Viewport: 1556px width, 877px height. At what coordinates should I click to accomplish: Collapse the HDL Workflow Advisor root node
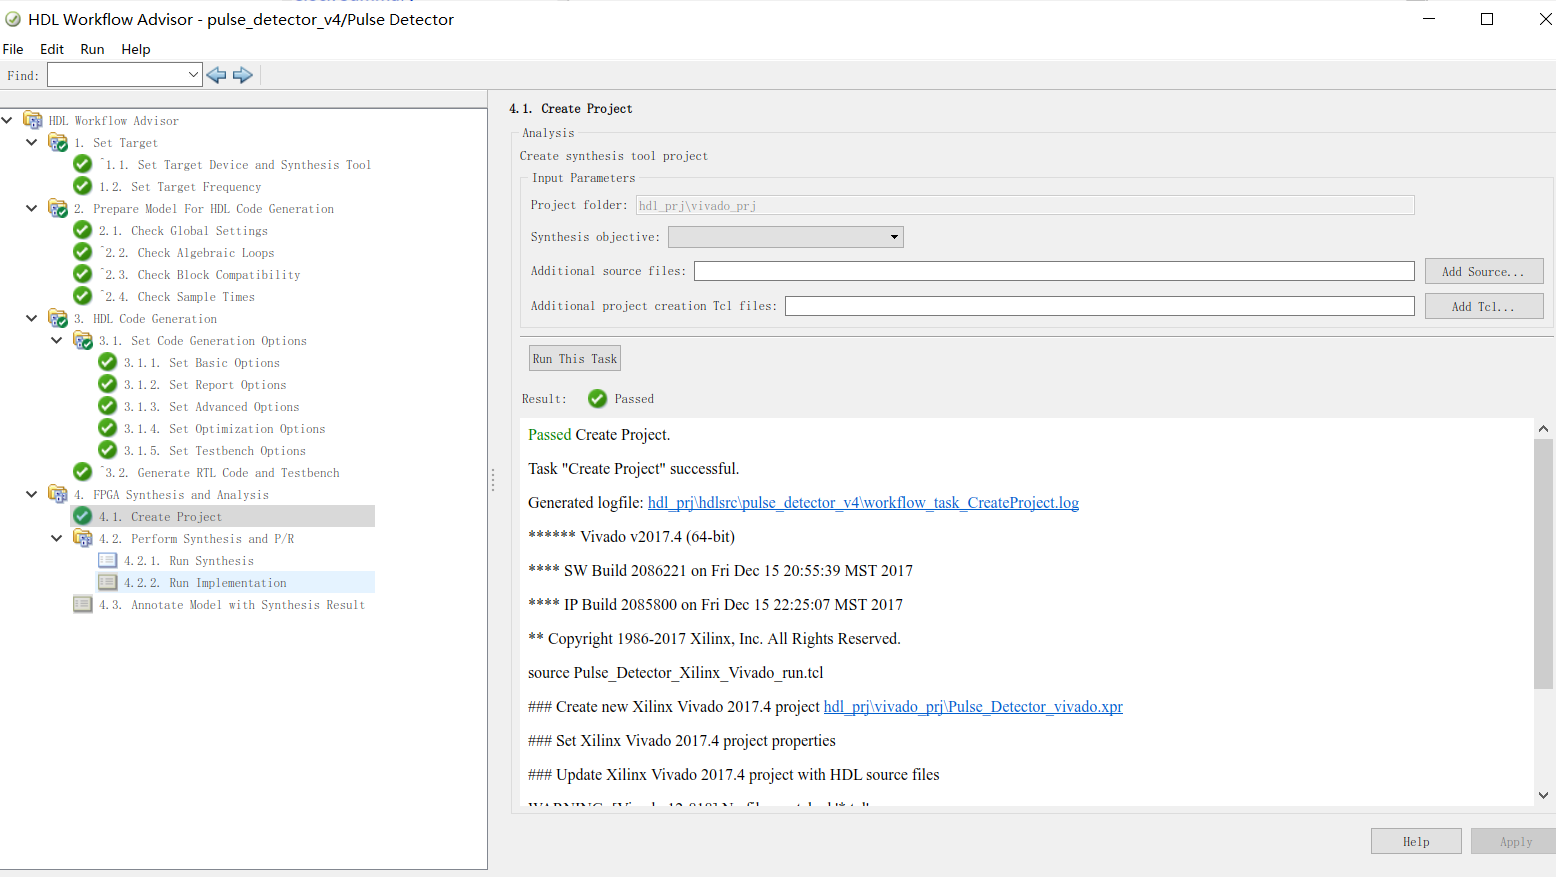(7, 120)
